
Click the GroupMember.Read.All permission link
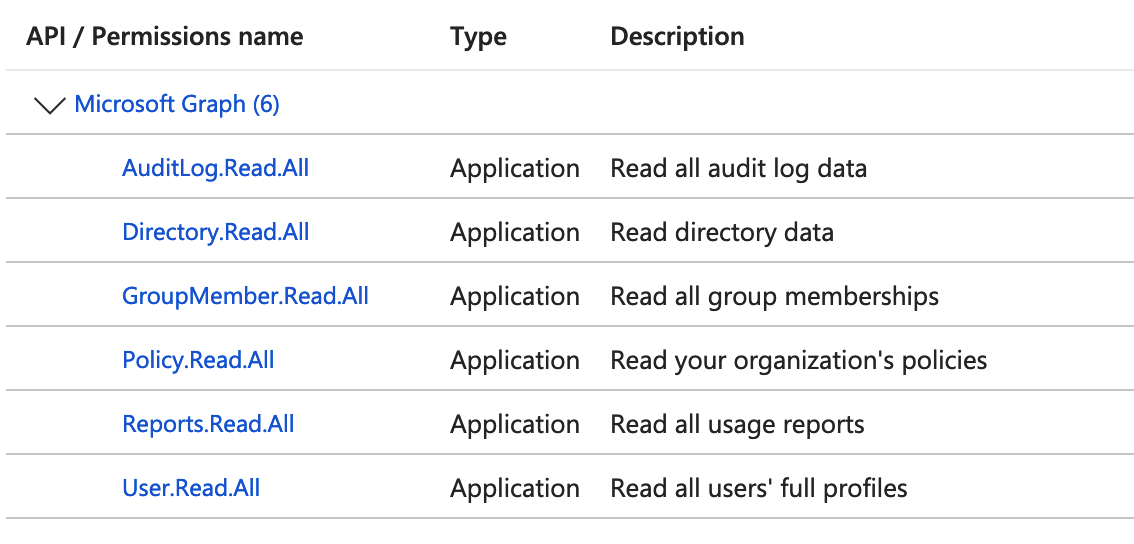tap(245, 296)
